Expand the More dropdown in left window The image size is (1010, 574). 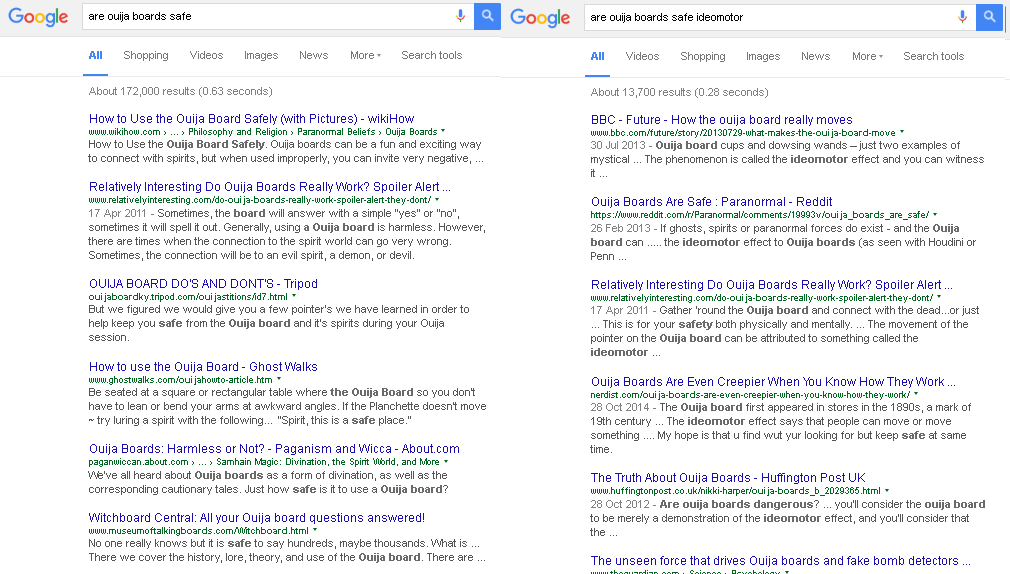click(365, 55)
